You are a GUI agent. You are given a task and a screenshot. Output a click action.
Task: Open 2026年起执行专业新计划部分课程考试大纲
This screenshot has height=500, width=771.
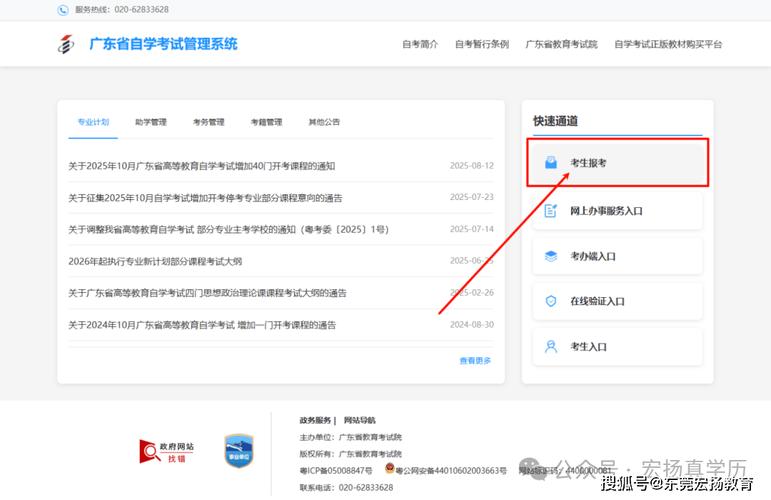155,262
